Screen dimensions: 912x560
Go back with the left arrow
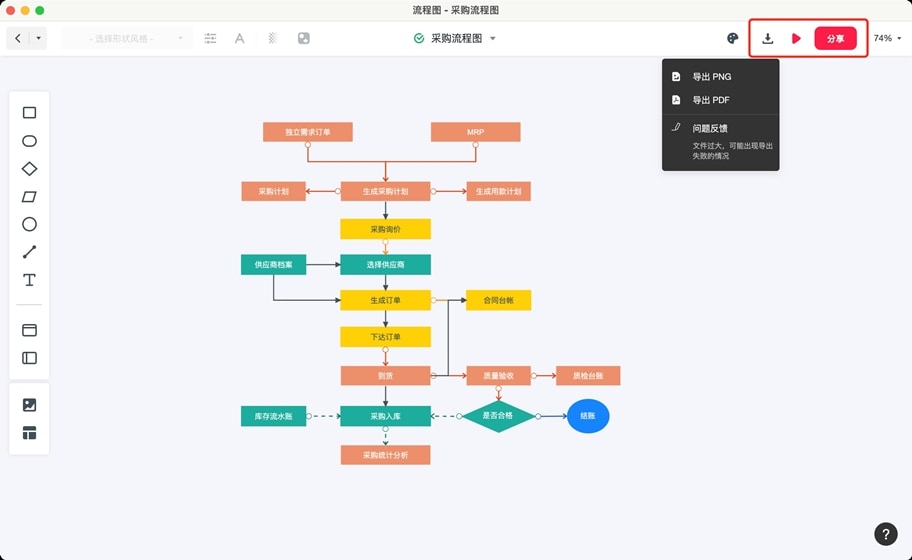tap(17, 38)
